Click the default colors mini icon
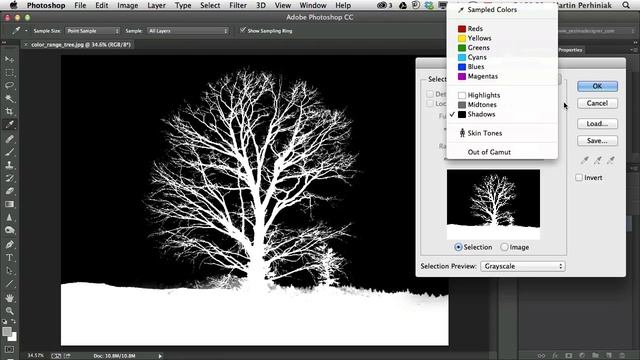Screen dimensions: 640x360 [x=4, y=322]
